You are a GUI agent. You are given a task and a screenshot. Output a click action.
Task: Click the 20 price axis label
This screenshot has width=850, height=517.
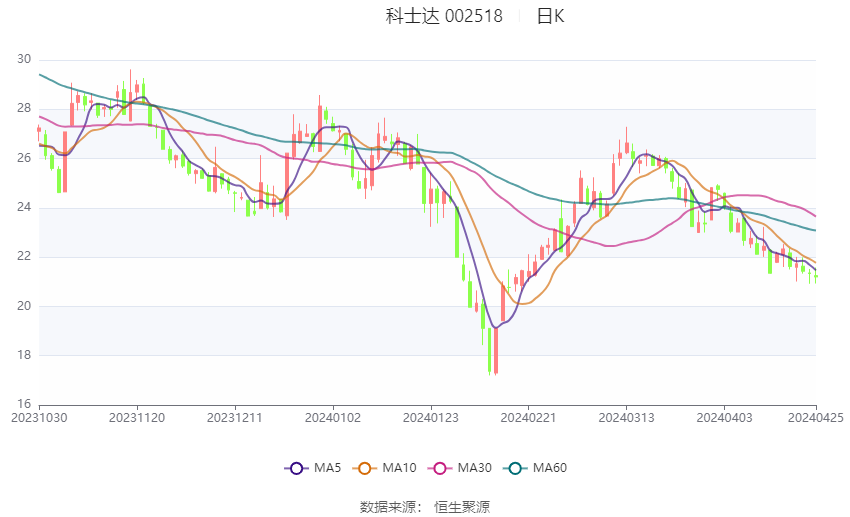tap(24, 306)
